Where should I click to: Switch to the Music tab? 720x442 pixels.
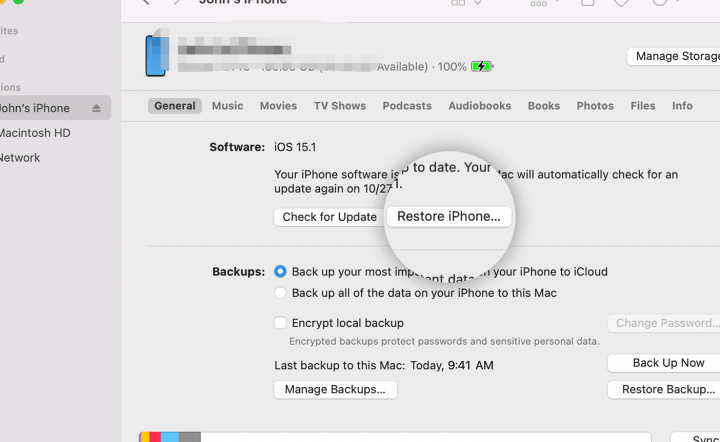coord(227,106)
